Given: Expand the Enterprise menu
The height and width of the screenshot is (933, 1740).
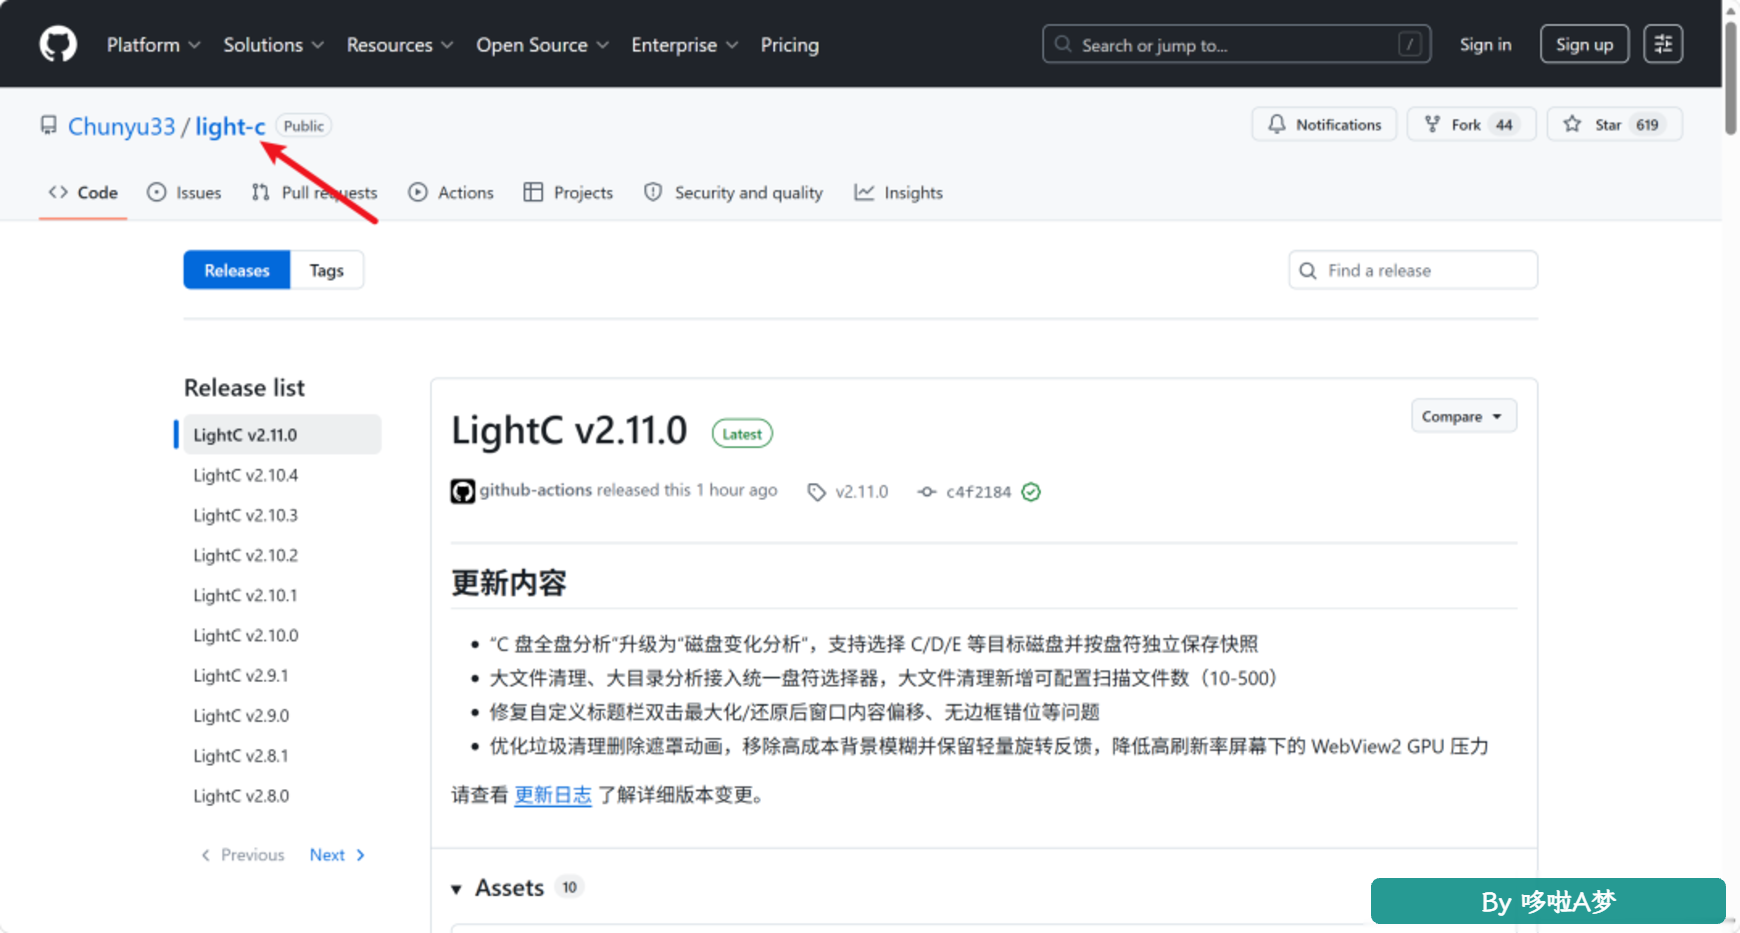Looking at the screenshot, I should [685, 45].
